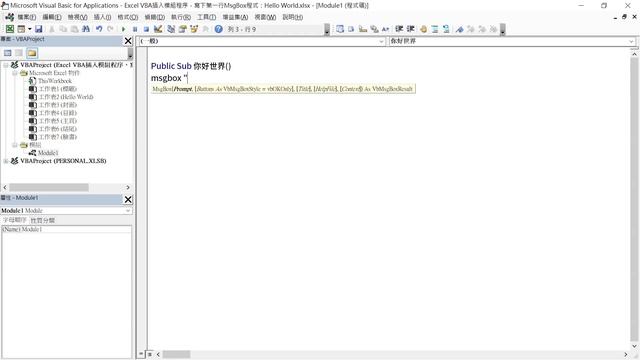Screen dimensions: 640x360
Task: Click the (Name) Module1 property field
Action: tap(67, 229)
